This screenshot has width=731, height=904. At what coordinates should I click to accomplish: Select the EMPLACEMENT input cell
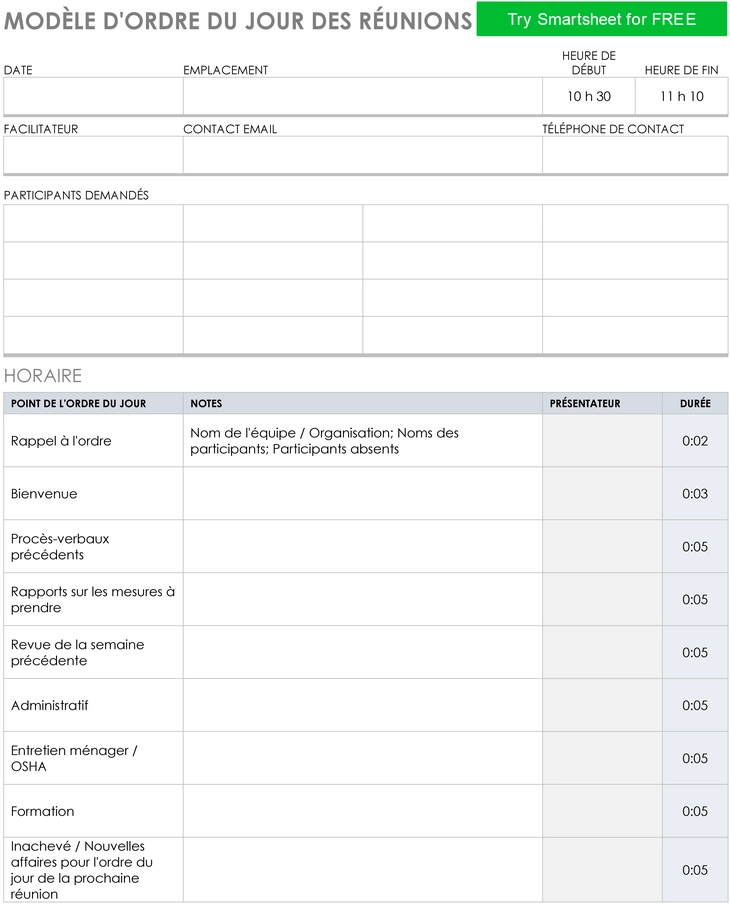[x=363, y=96]
